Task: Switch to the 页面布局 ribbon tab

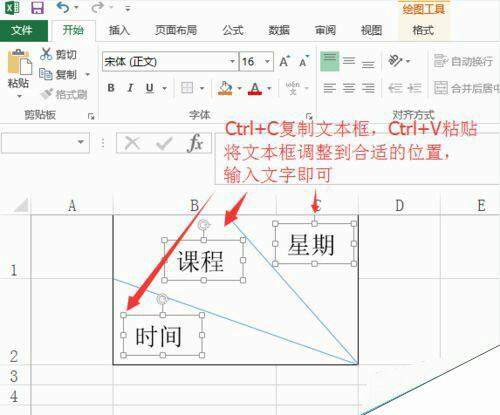Action: click(176, 30)
